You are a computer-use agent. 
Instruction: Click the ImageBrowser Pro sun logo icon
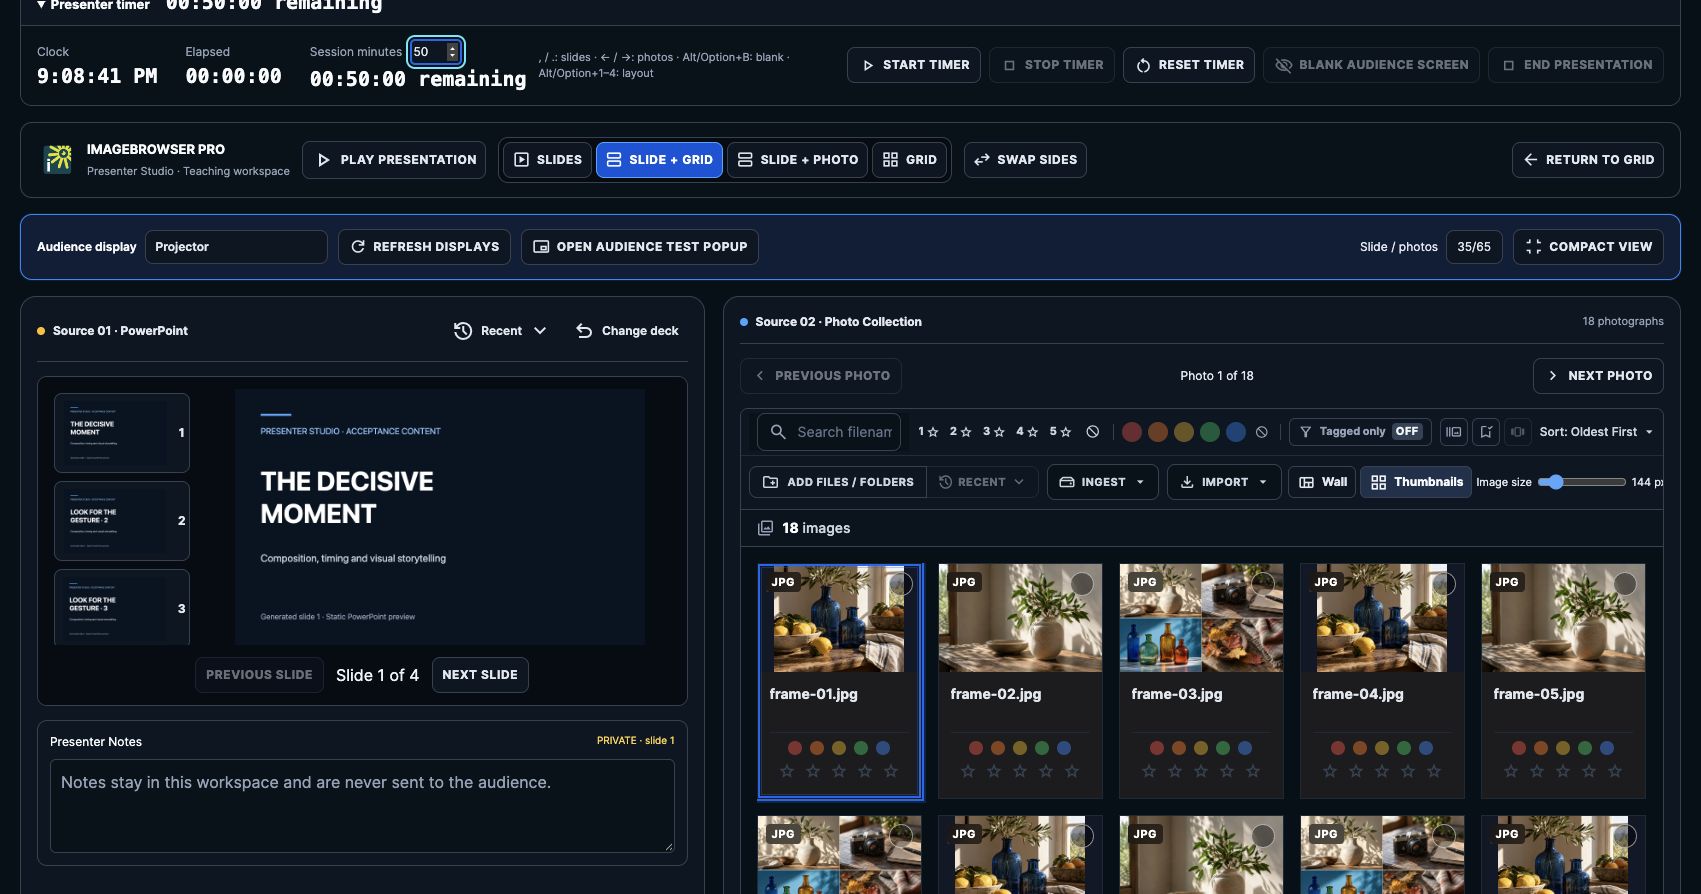click(x=58, y=159)
